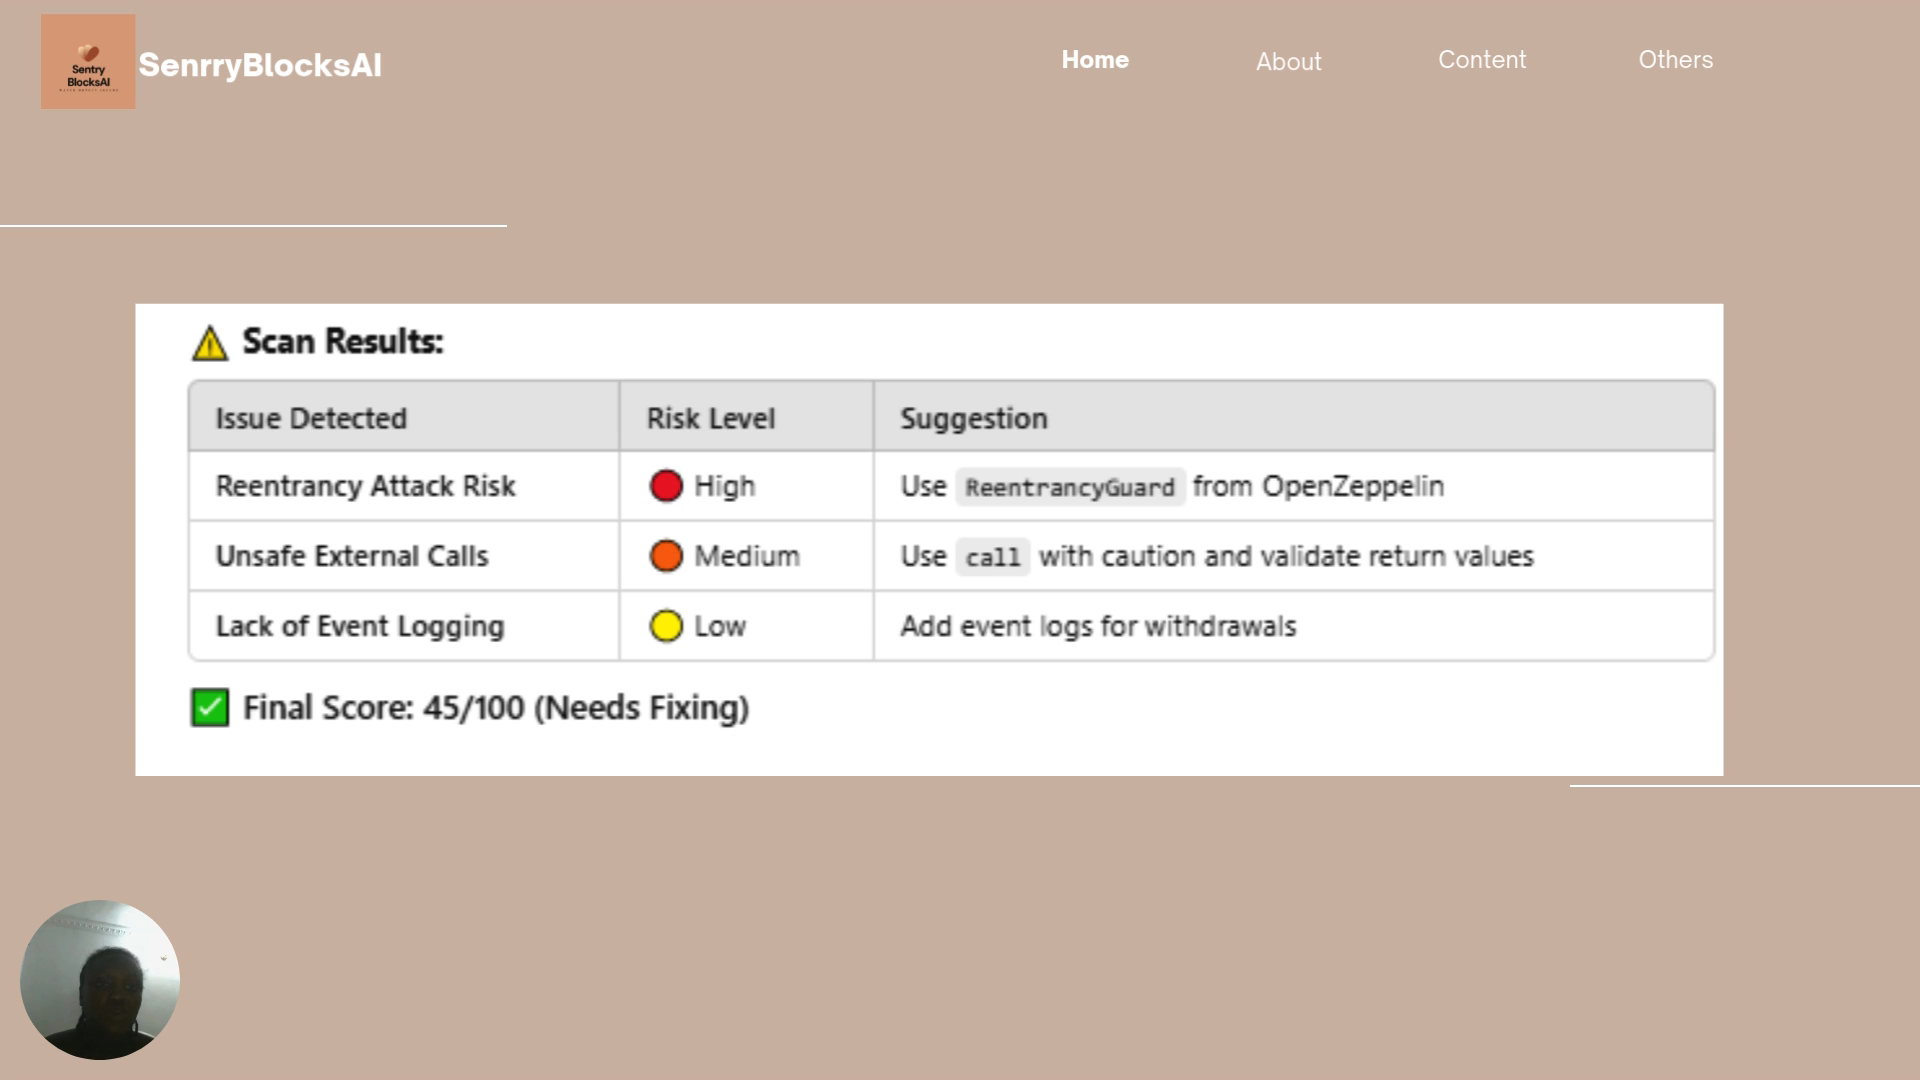1920x1080 pixels.
Task: Click the 'from OpenZeppelin' suggestion text
Action: (x=1318, y=486)
